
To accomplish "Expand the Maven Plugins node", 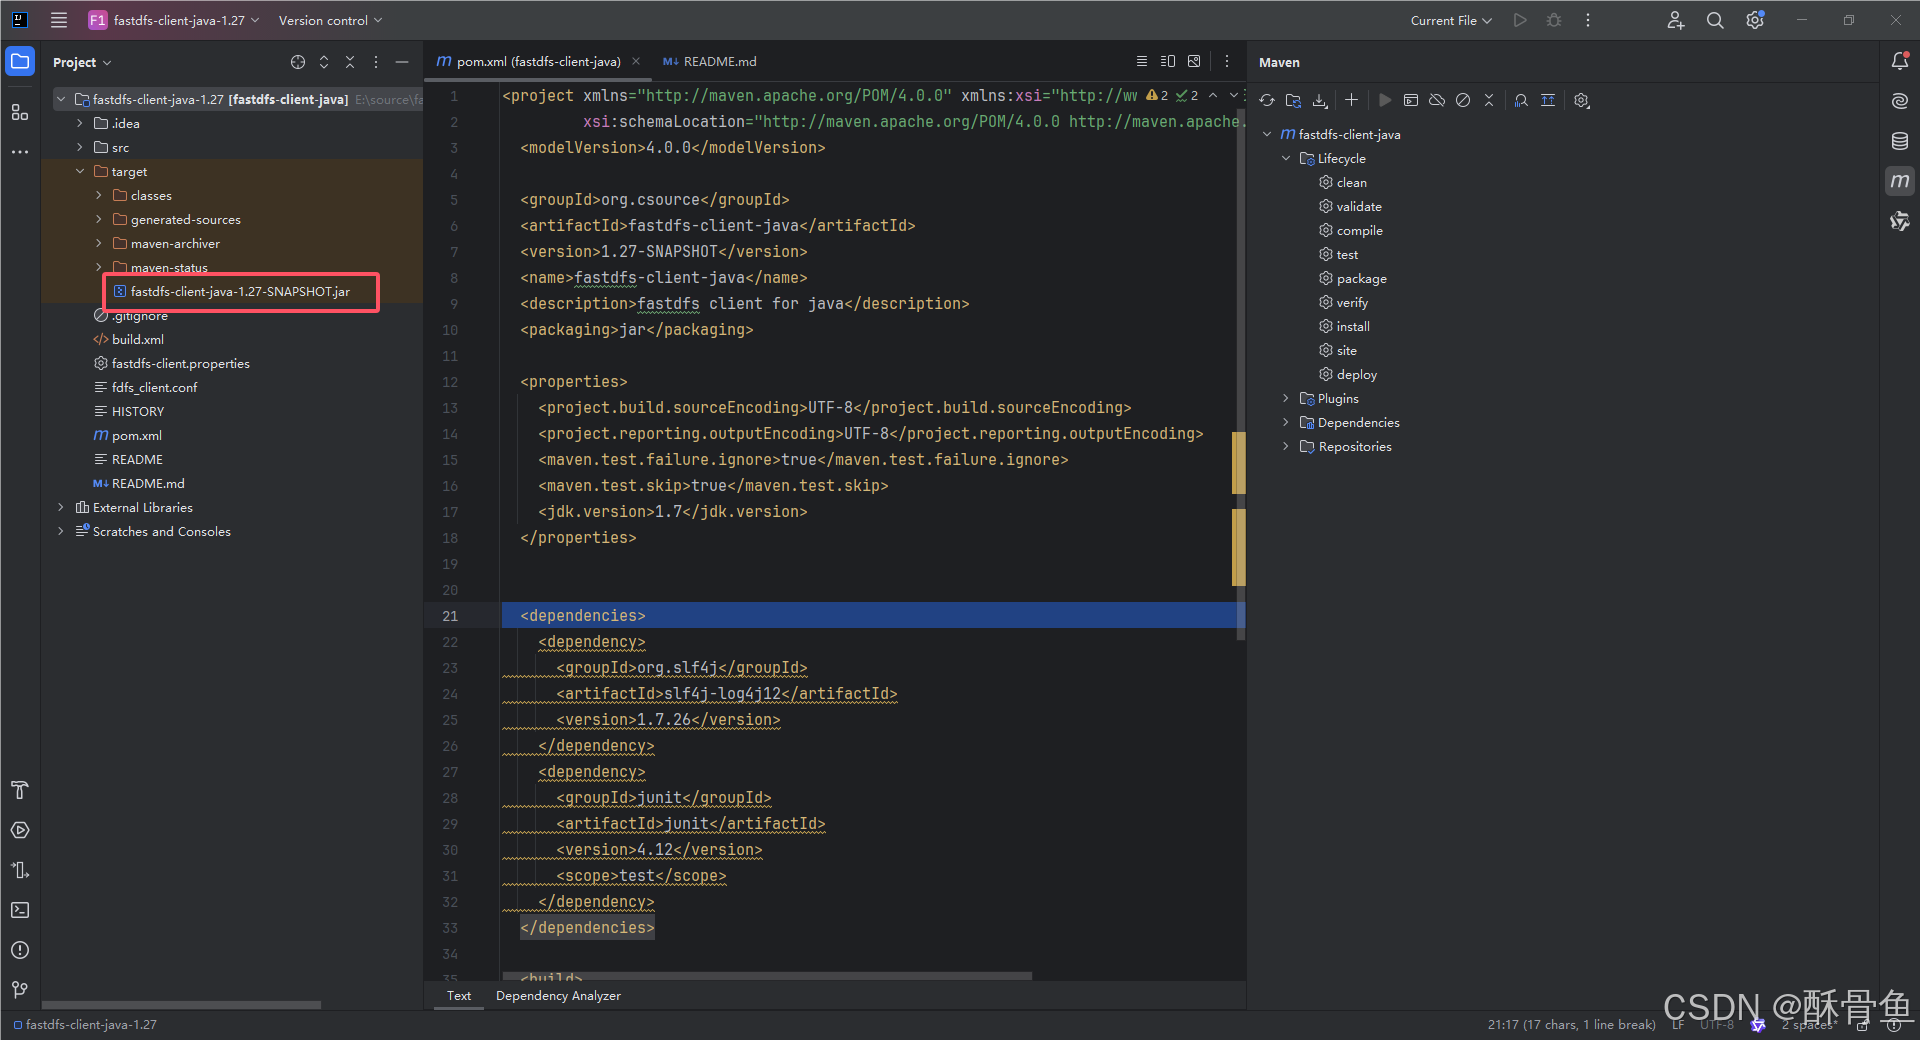I will (x=1286, y=399).
